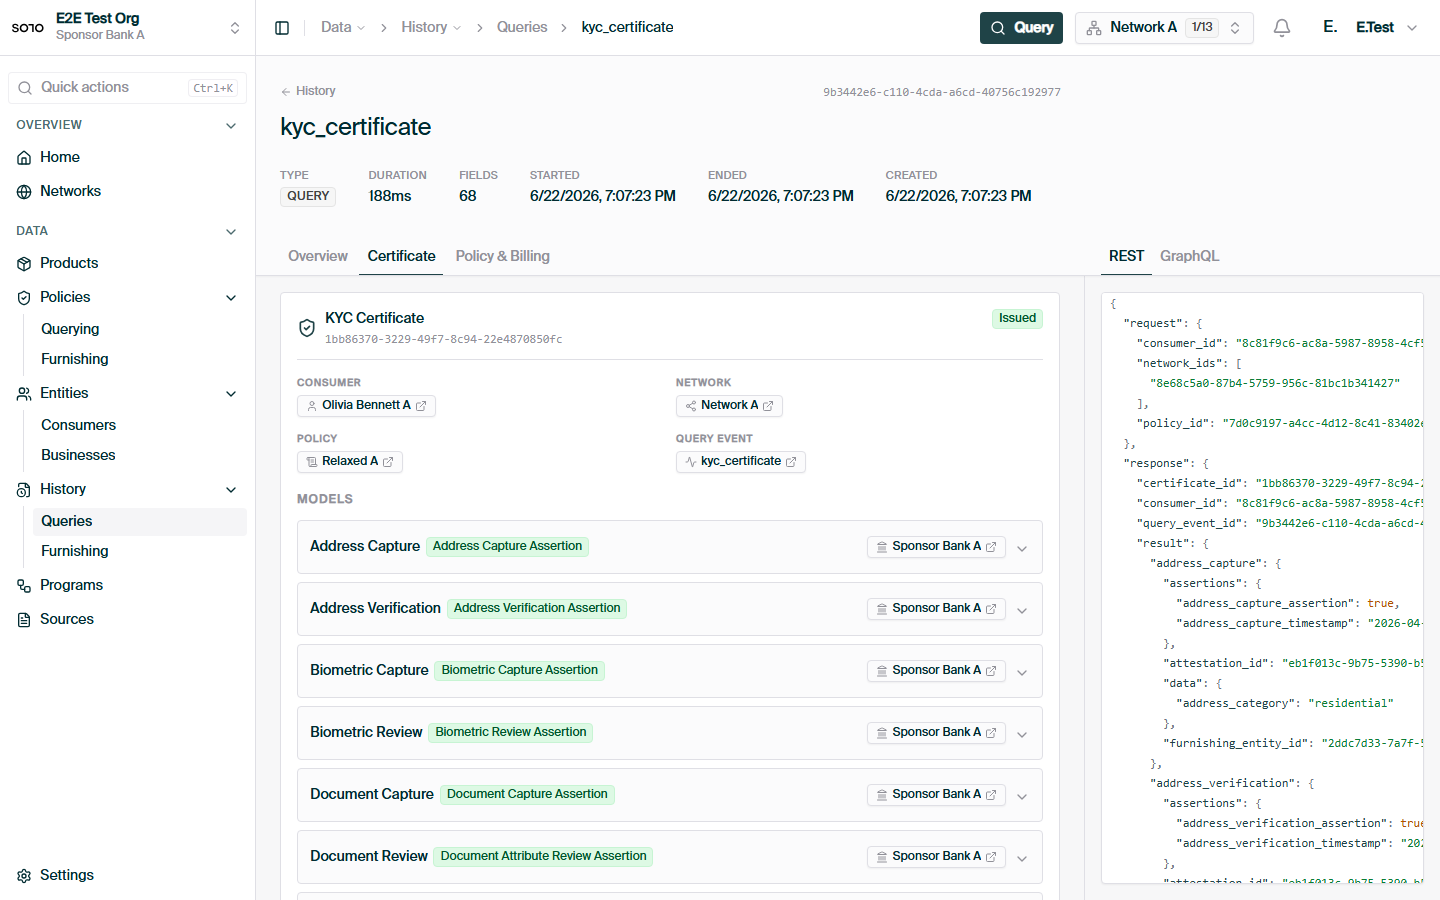Viewport: 1440px width, 900px height.
Task: Expand the Document Review model row
Action: [1022, 858]
